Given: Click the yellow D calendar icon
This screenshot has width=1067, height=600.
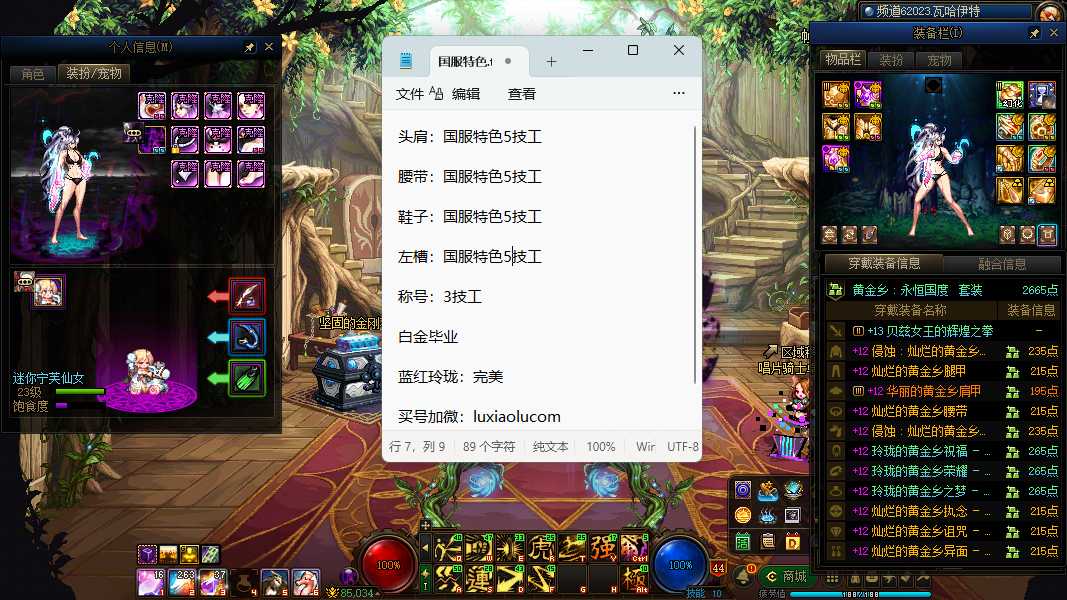Looking at the screenshot, I should click(x=793, y=541).
